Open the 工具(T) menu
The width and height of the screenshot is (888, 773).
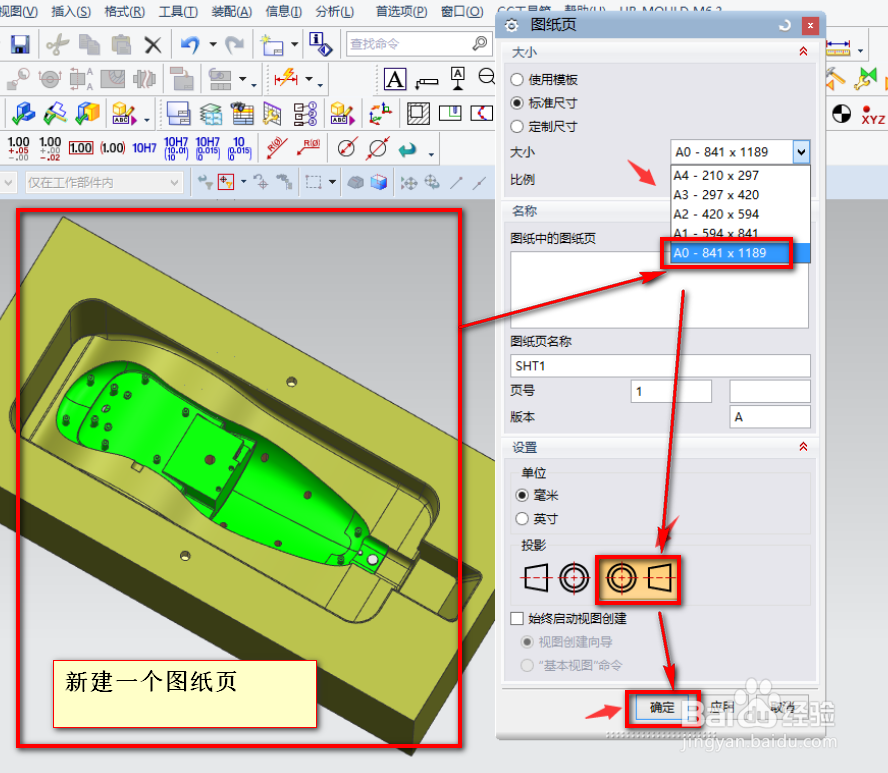(x=178, y=11)
